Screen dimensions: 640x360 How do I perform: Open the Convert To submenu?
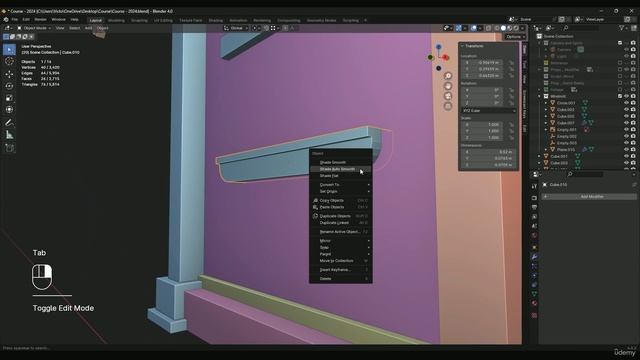coord(341,184)
